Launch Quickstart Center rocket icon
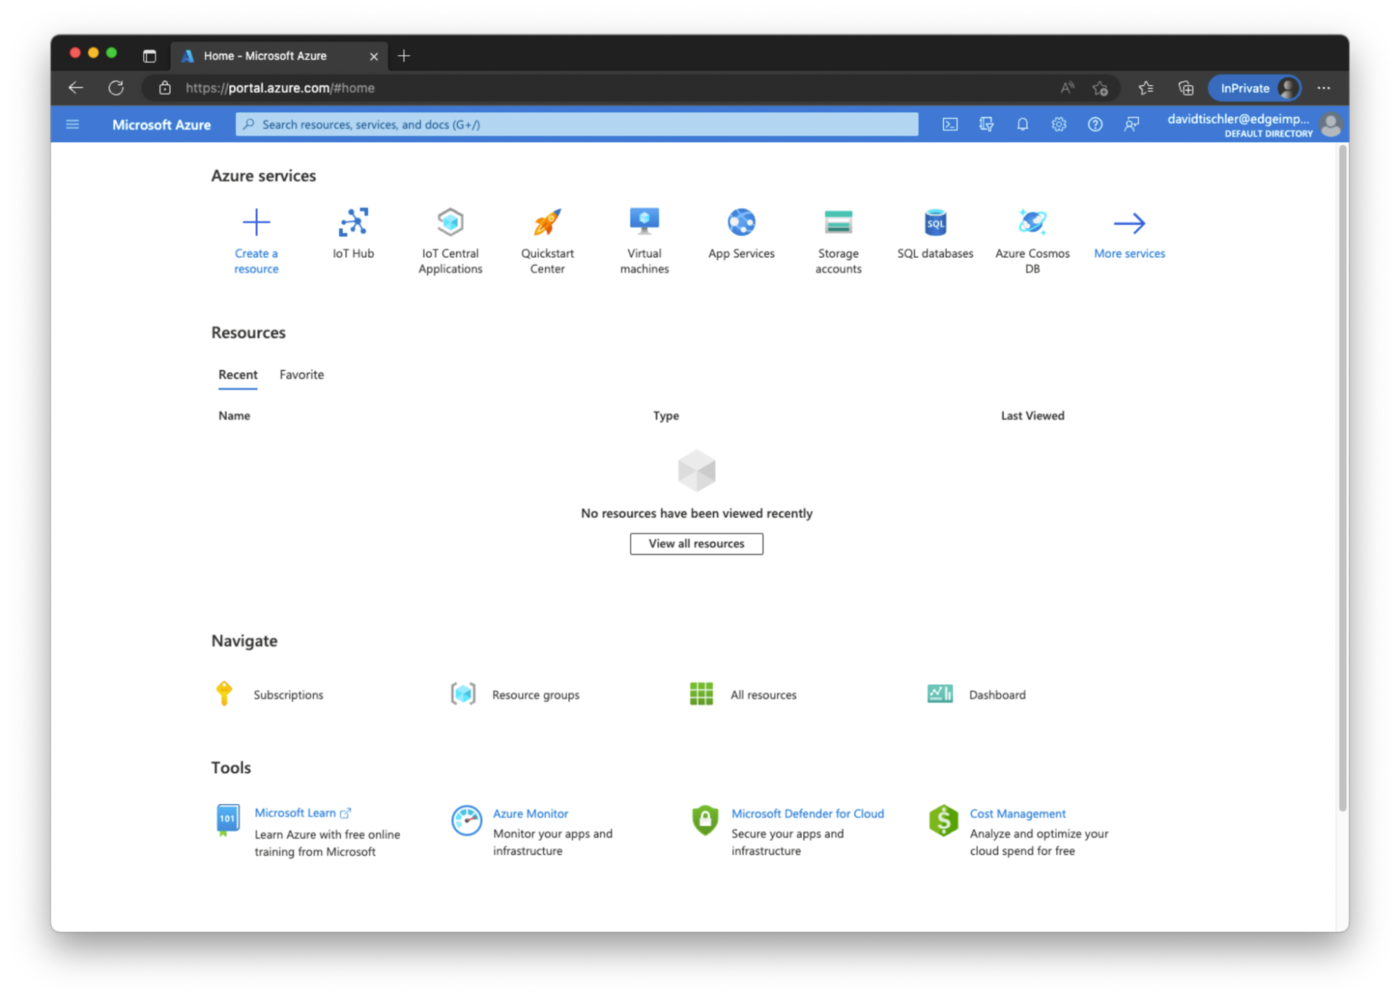1400x1000 pixels. pyautogui.click(x=547, y=222)
